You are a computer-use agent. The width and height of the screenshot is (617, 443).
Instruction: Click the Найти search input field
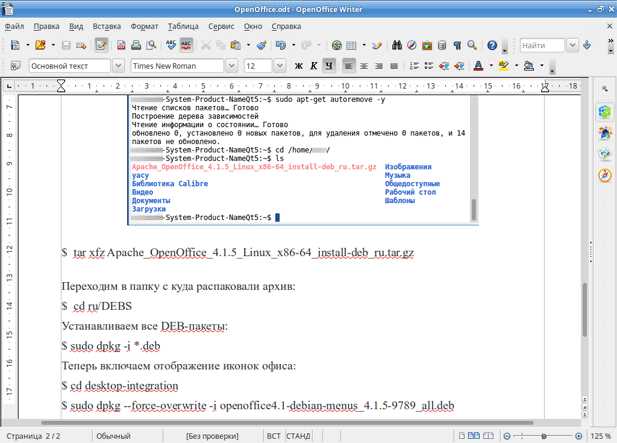click(543, 45)
